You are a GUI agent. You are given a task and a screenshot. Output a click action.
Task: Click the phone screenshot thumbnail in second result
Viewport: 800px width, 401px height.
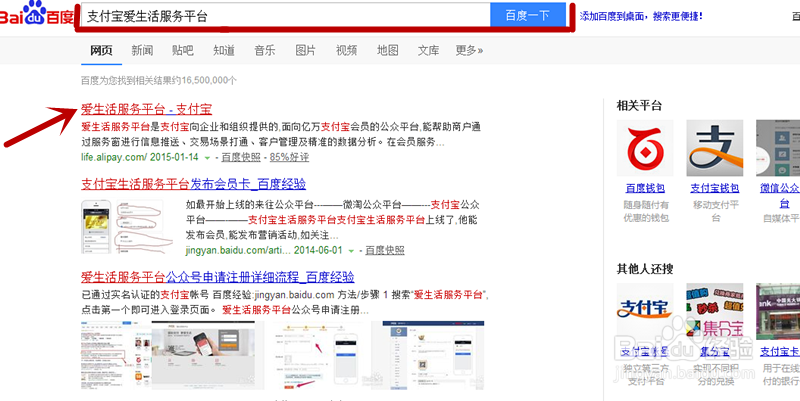96,227
